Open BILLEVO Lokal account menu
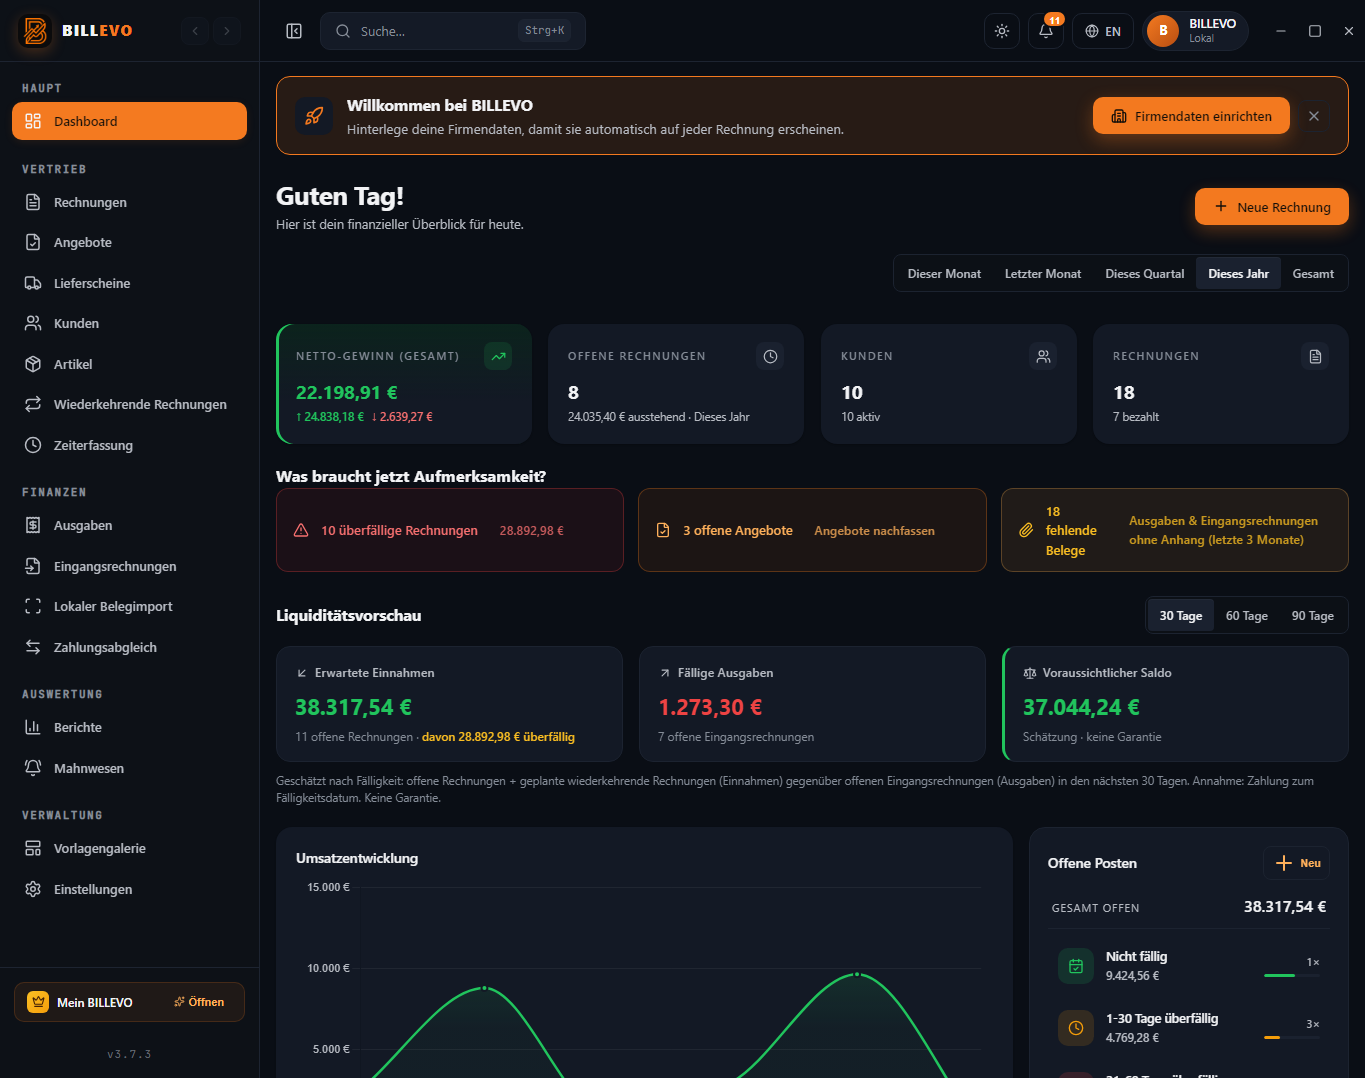1365x1078 pixels. 1195,31
